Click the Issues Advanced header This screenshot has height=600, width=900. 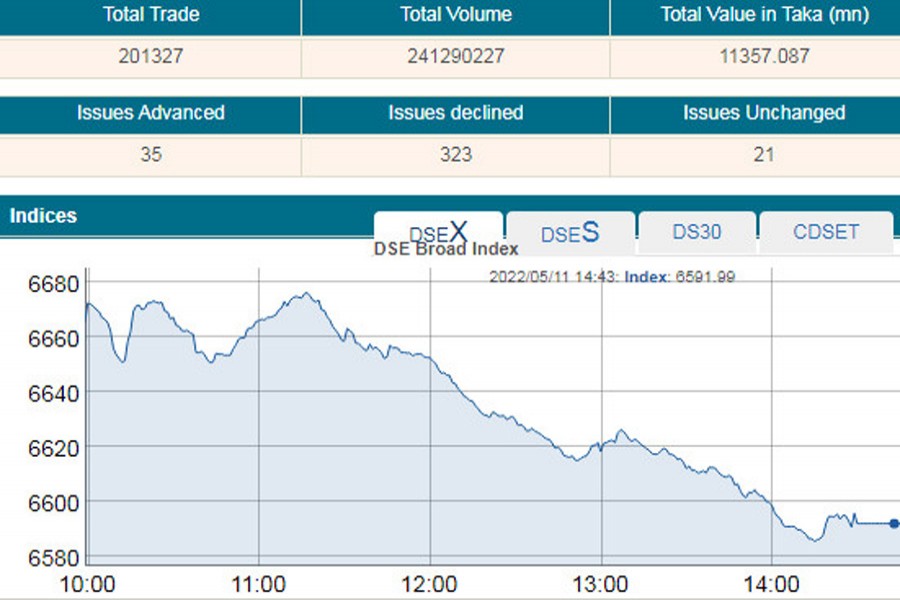(x=151, y=113)
